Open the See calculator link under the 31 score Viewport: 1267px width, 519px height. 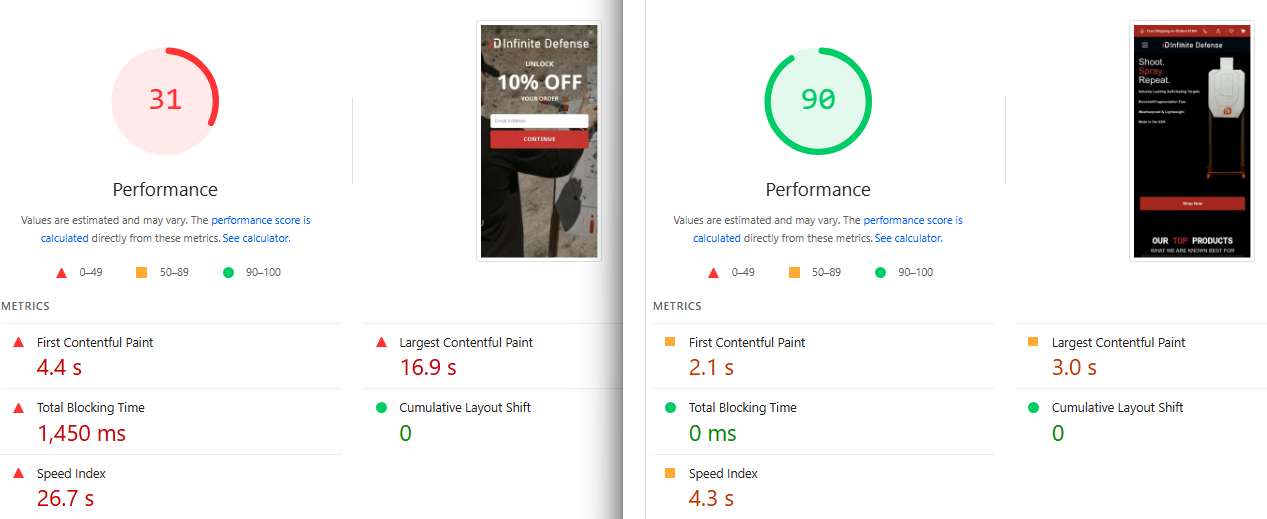click(x=255, y=238)
